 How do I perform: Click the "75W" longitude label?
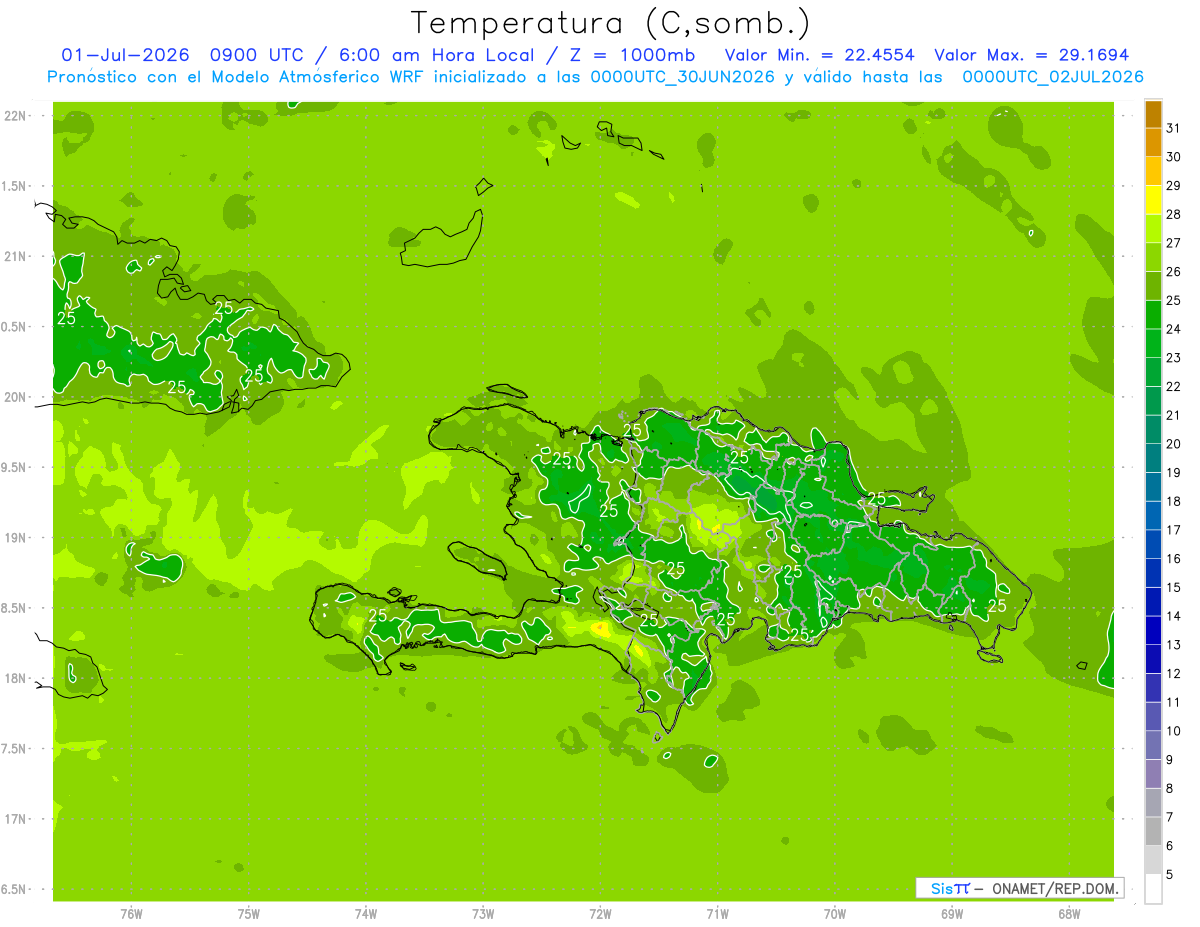(x=248, y=913)
